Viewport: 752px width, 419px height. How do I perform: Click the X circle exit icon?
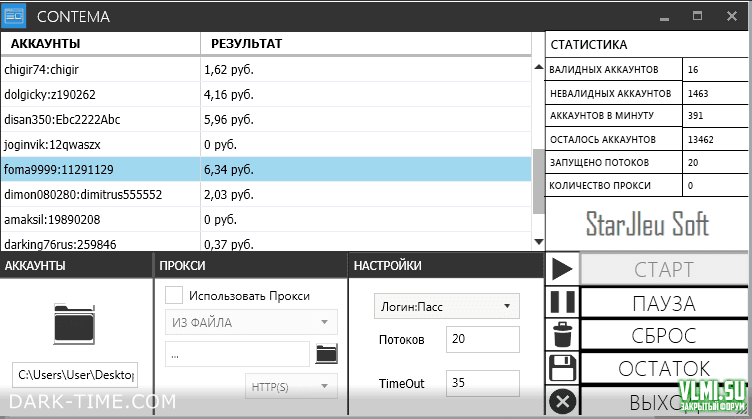click(x=563, y=401)
